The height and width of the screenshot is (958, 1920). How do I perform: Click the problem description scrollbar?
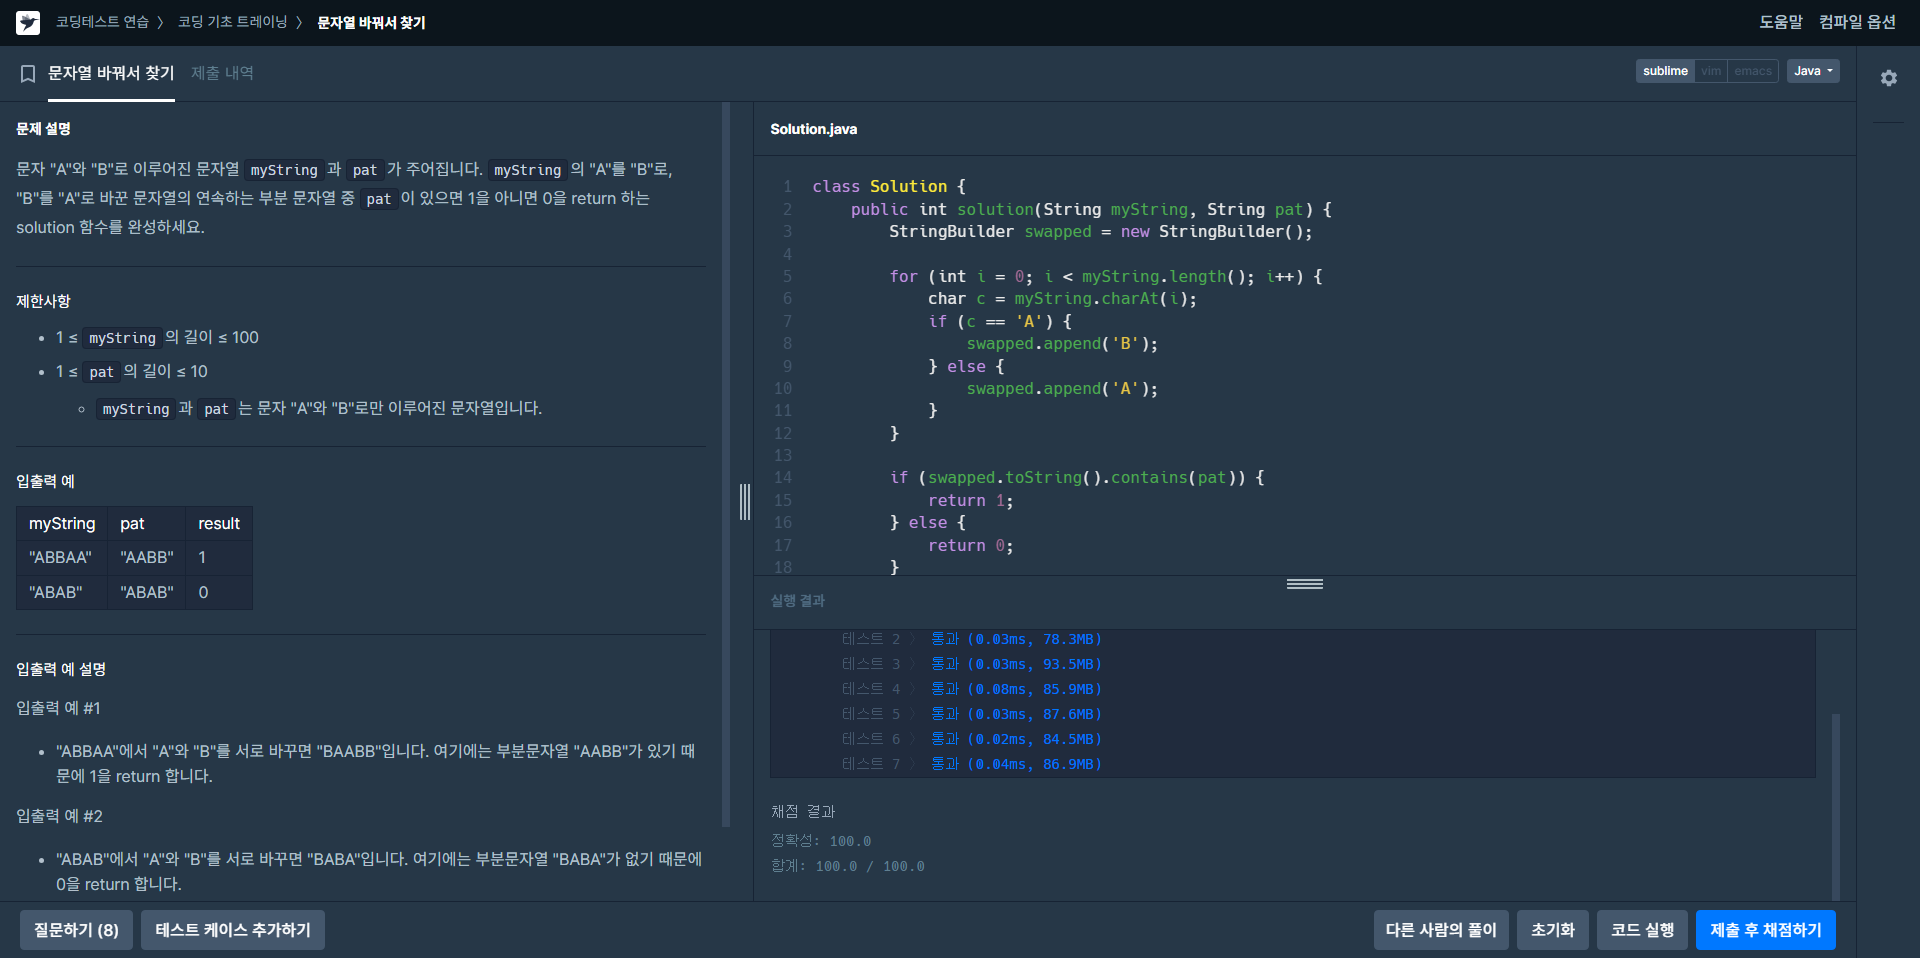coord(726,465)
